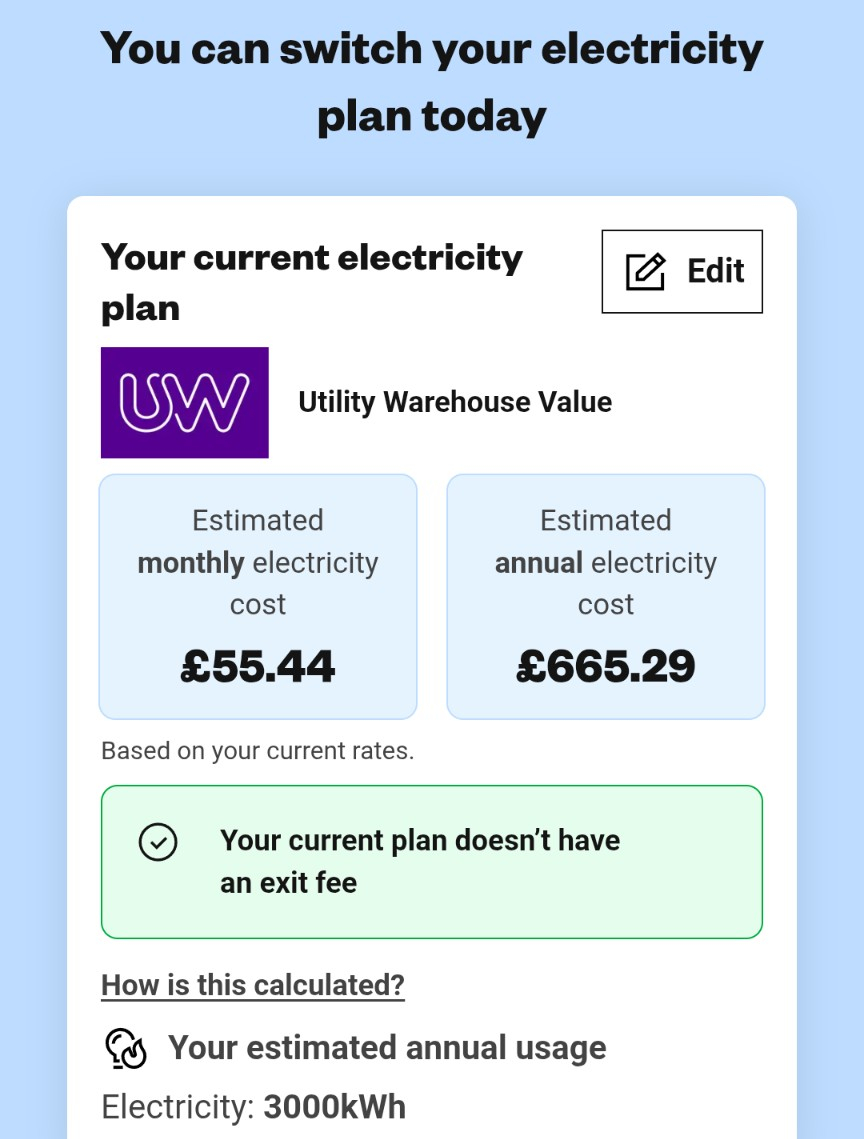Click the no exit fee message text
This screenshot has height=1139, width=864.
click(420, 861)
